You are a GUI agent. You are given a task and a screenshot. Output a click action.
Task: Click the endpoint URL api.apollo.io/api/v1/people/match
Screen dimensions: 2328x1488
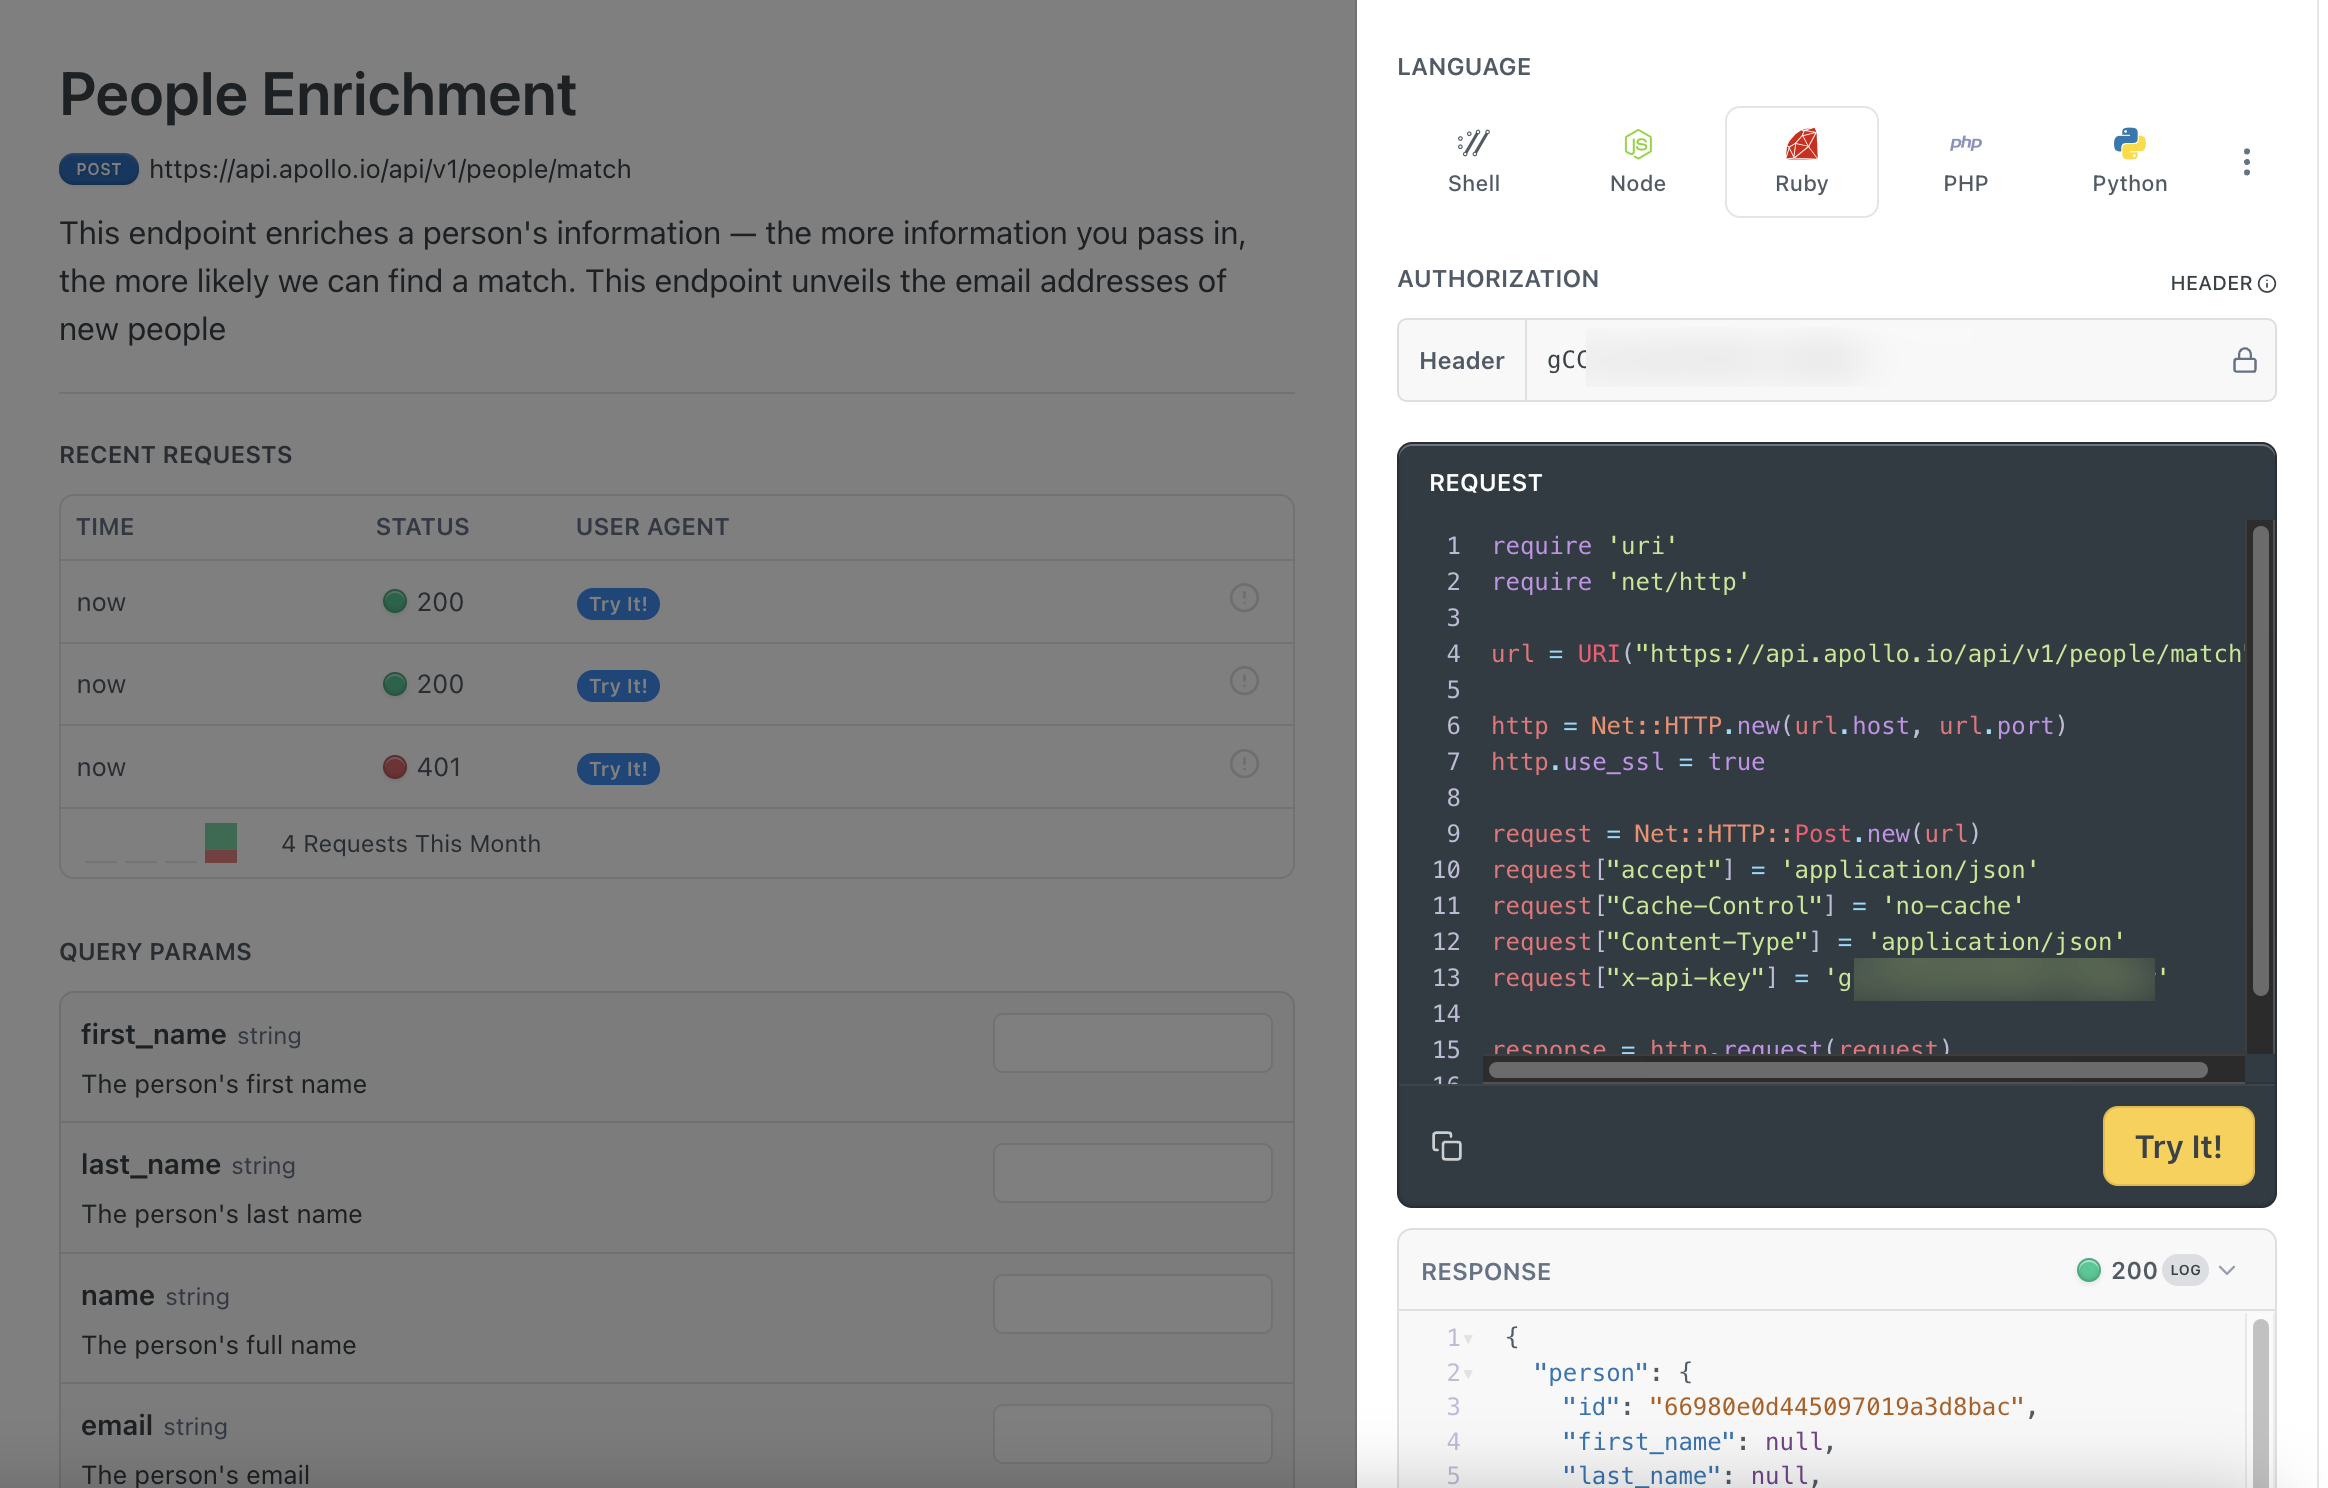tap(390, 169)
